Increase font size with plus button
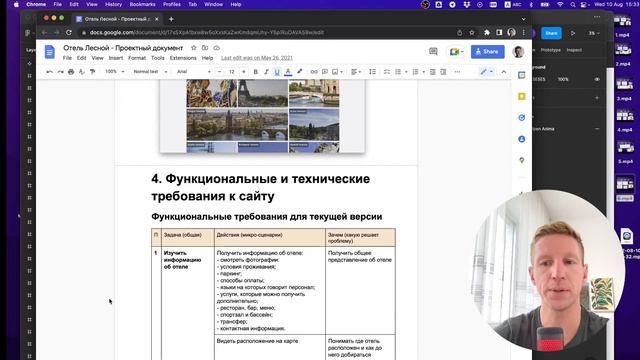 [244, 72]
